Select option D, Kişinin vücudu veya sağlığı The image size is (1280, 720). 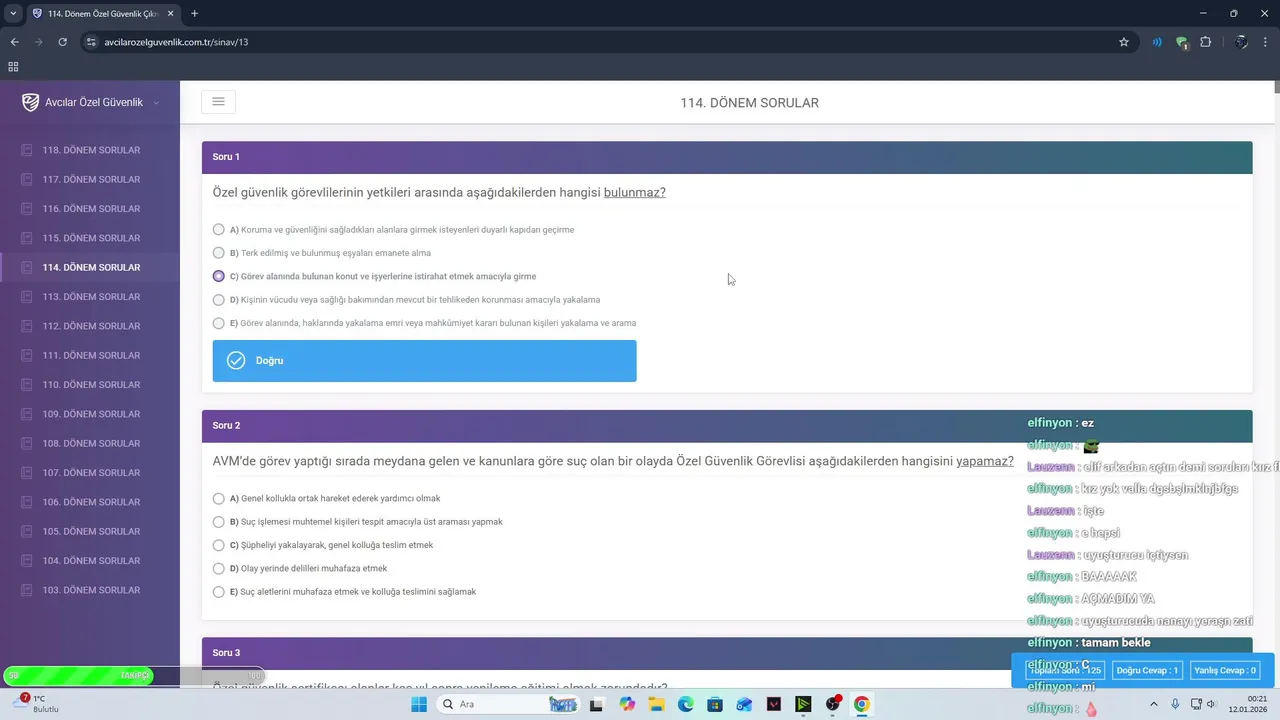(x=219, y=299)
